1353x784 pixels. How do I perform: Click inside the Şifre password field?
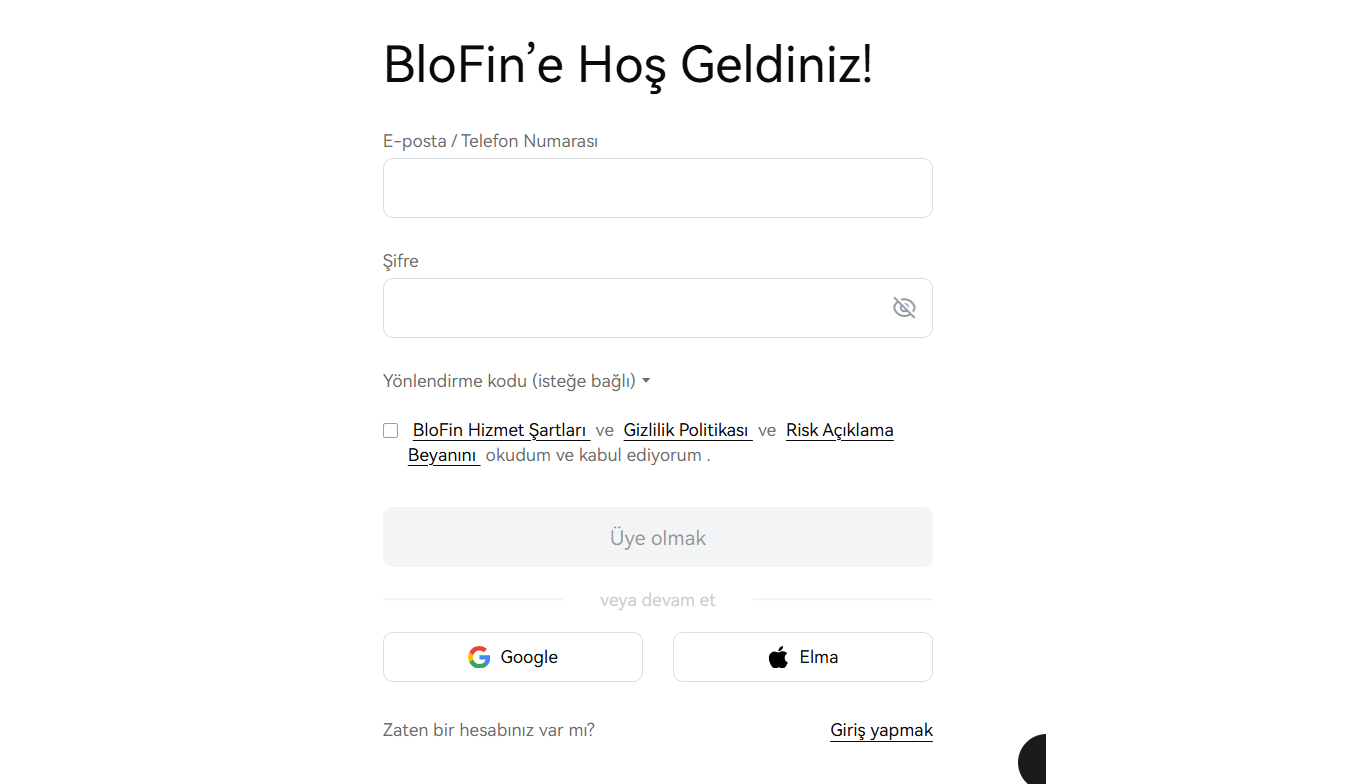pyautogui.click(x=640, y=307)
